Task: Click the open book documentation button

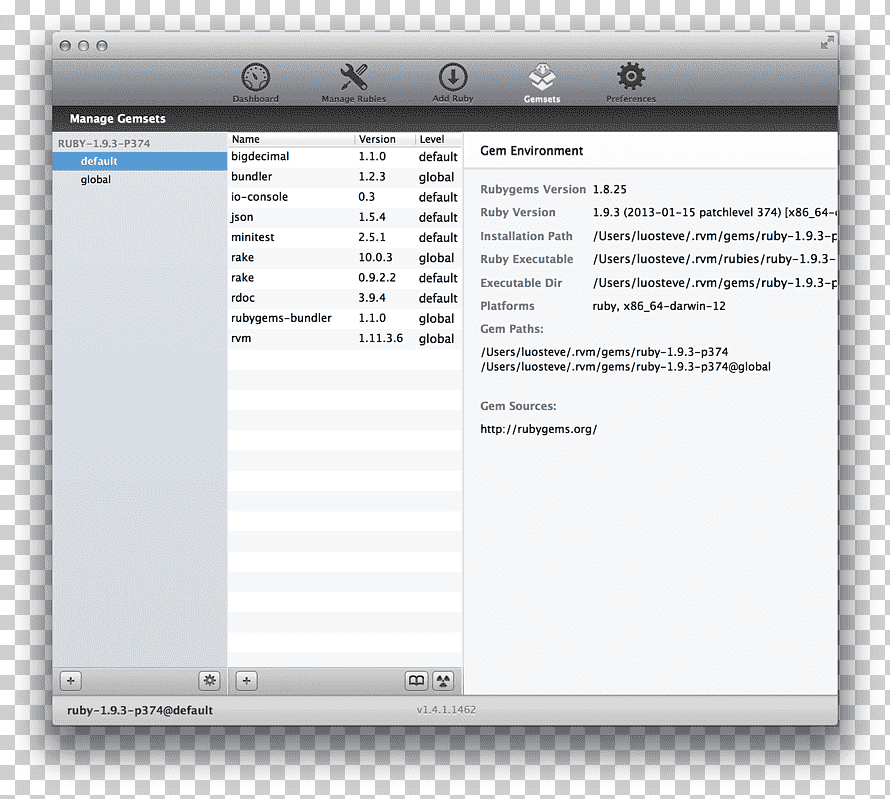Action: pyautogui.click(x=416, y=680)
